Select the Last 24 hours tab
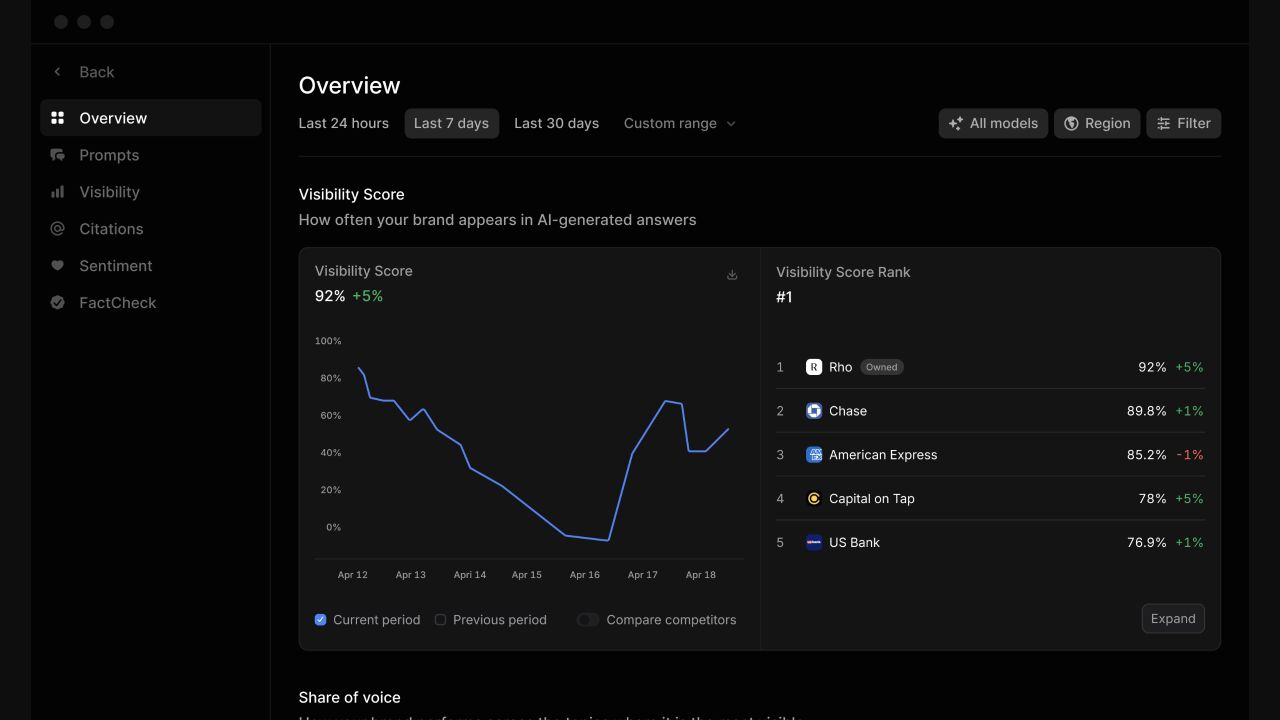1280x720 pixels. [x=344, y=124]
